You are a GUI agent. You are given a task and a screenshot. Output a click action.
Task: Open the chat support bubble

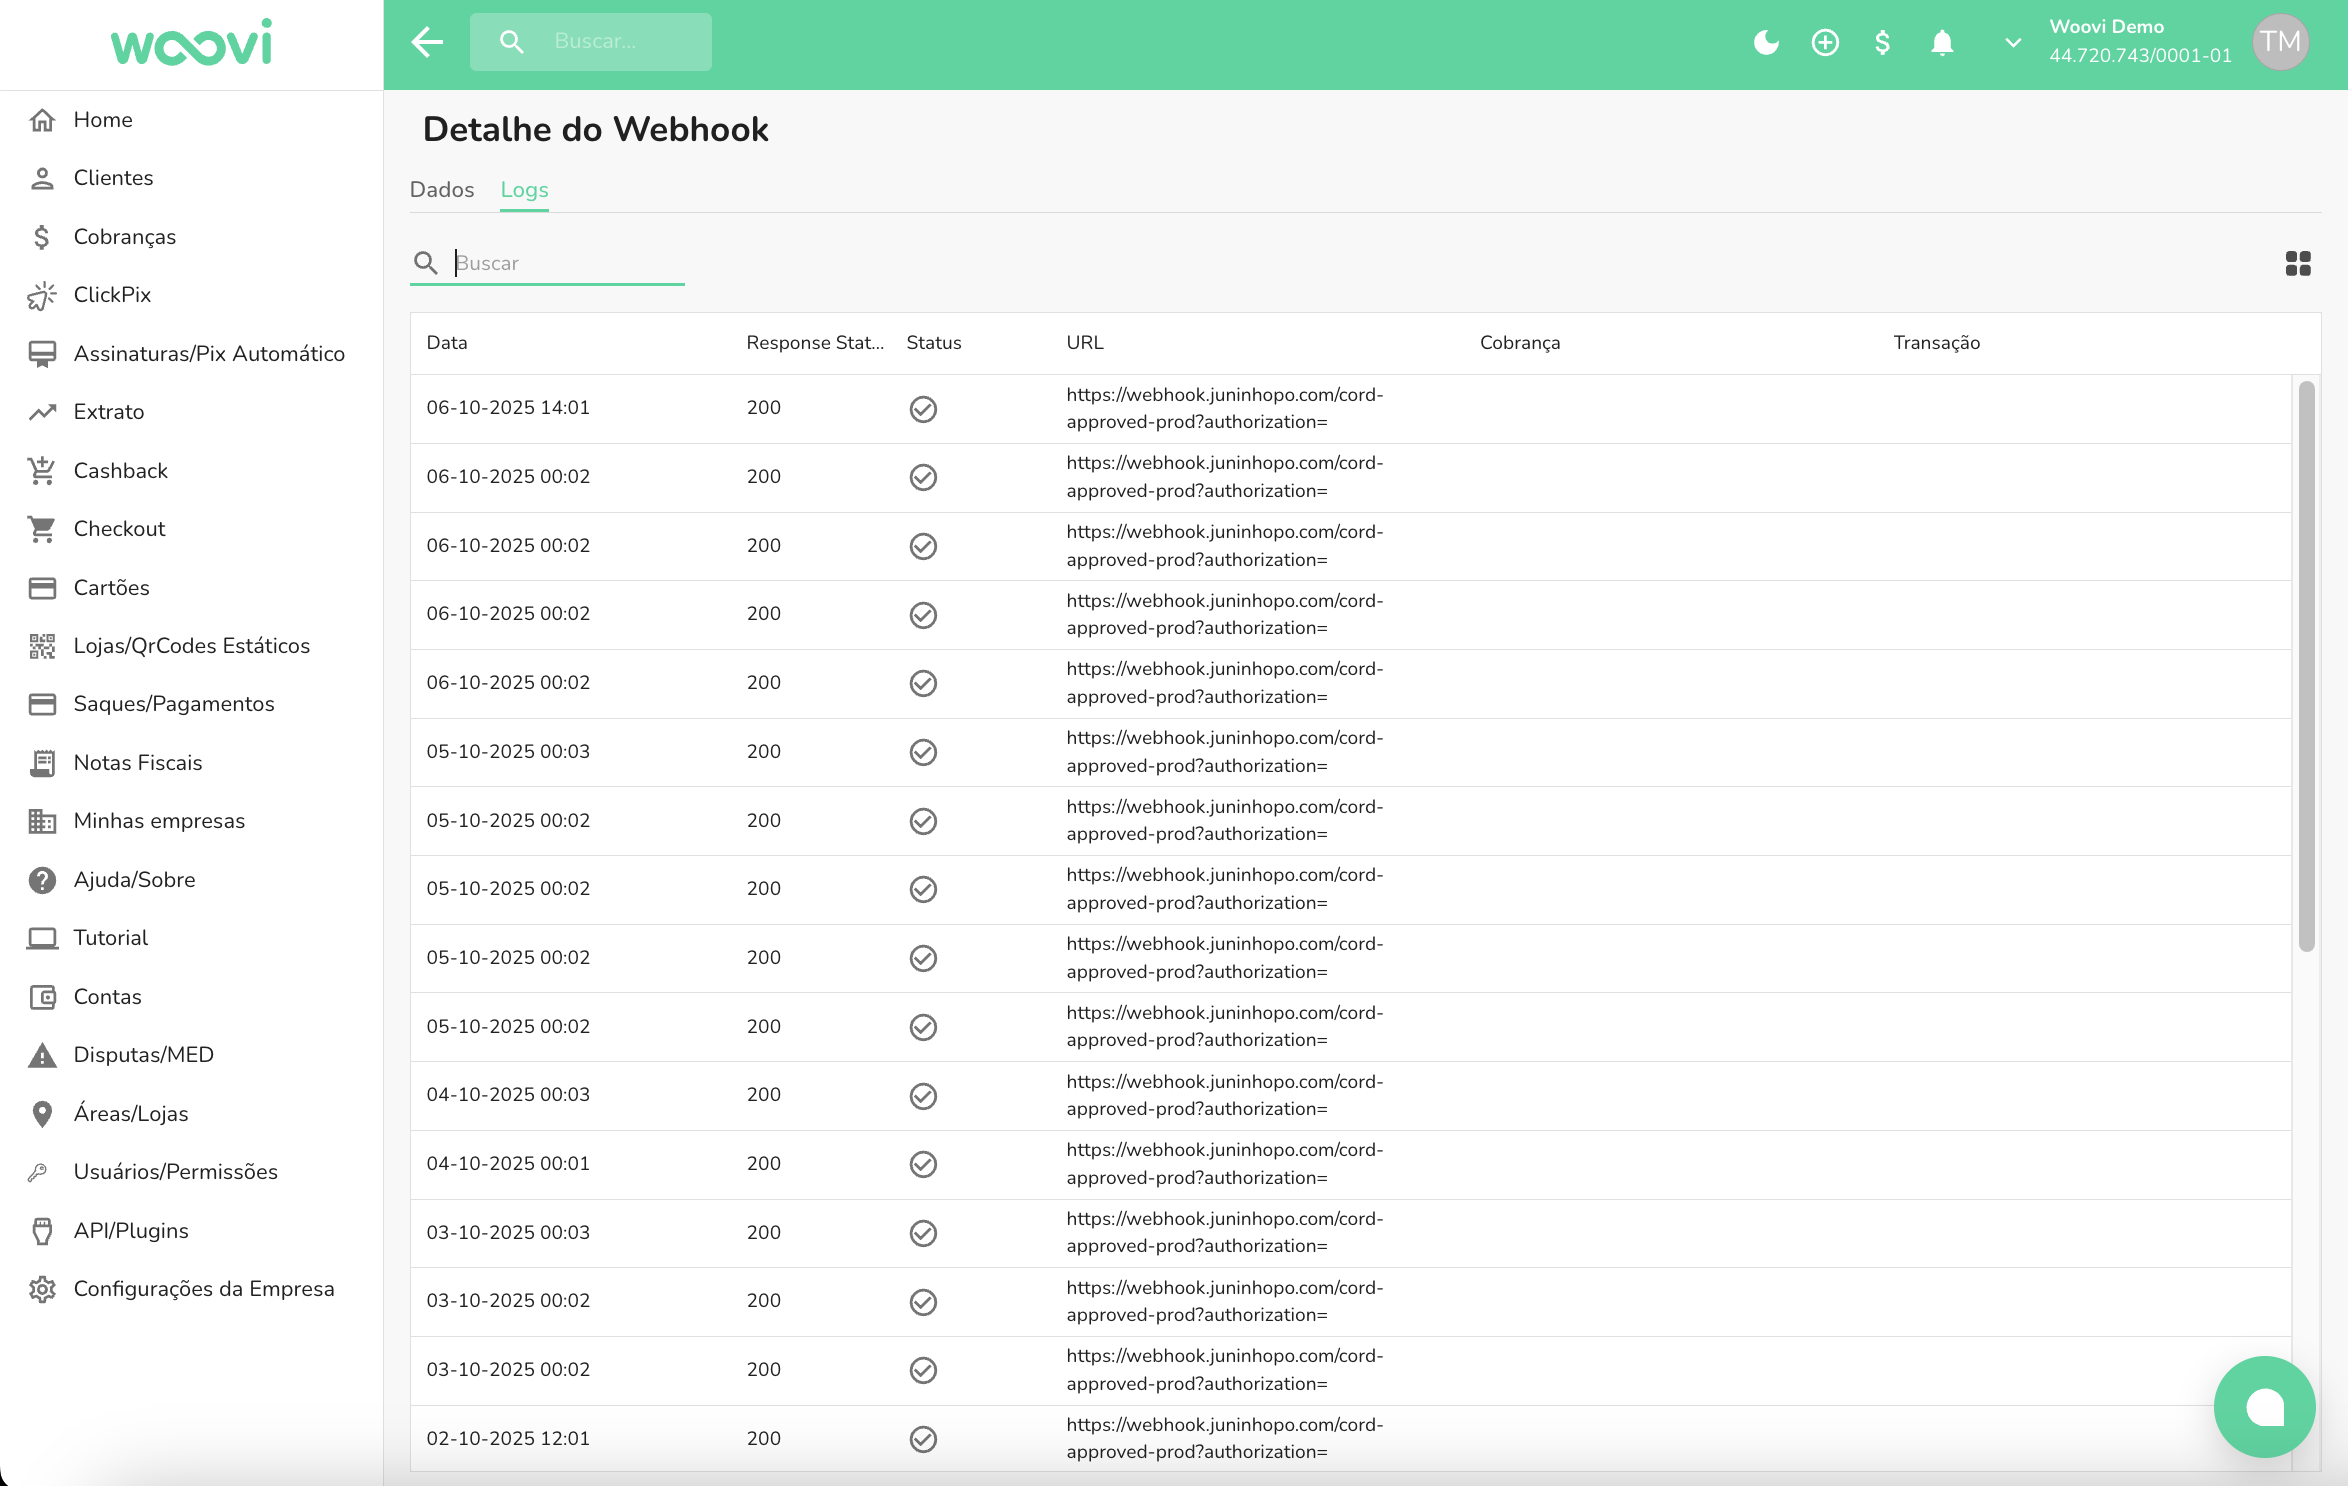[x=2264, y=1406]
